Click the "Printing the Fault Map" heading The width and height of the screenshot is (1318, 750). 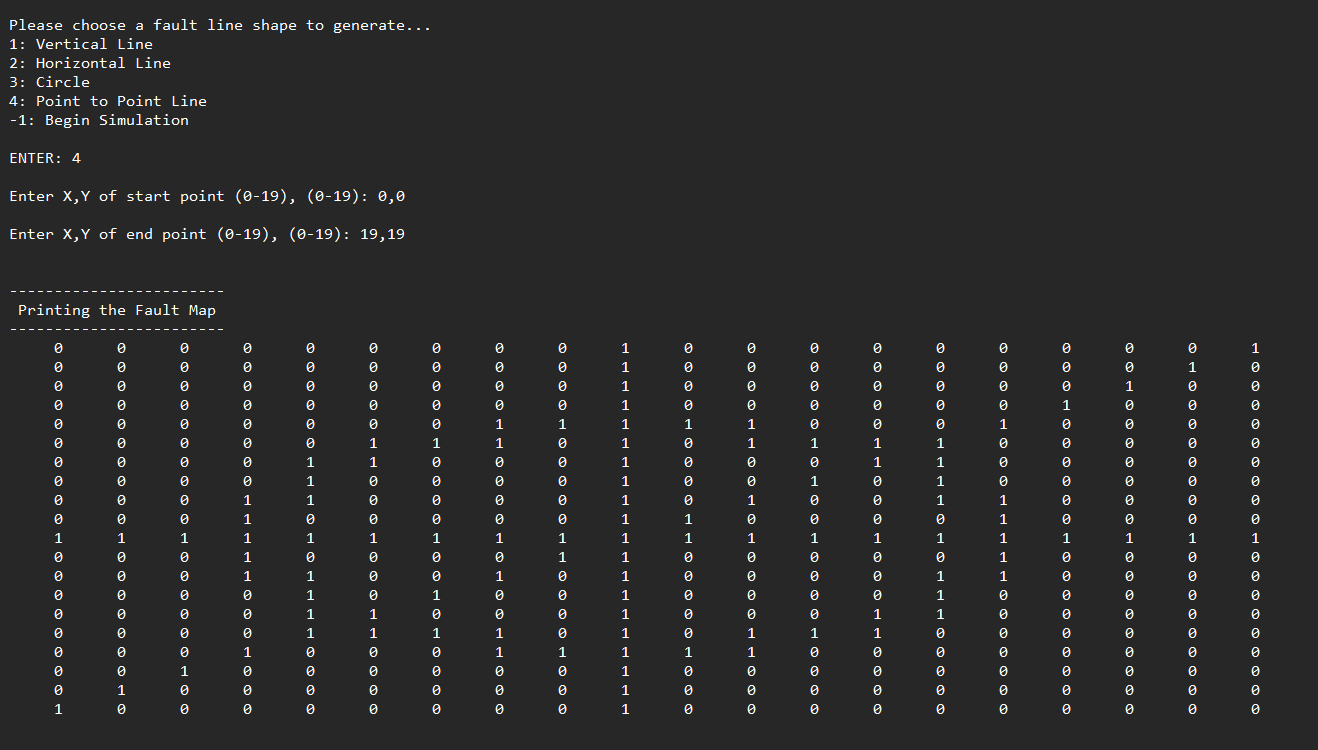click(x=117, y=310)
